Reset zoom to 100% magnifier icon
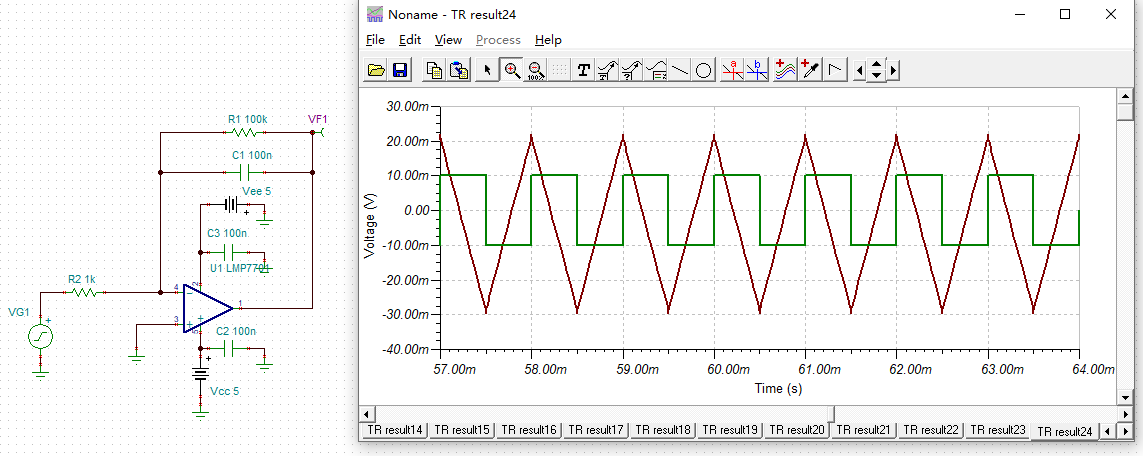Screen dimensions: 1143x456 pyautogui.click(x=536, y=70)
